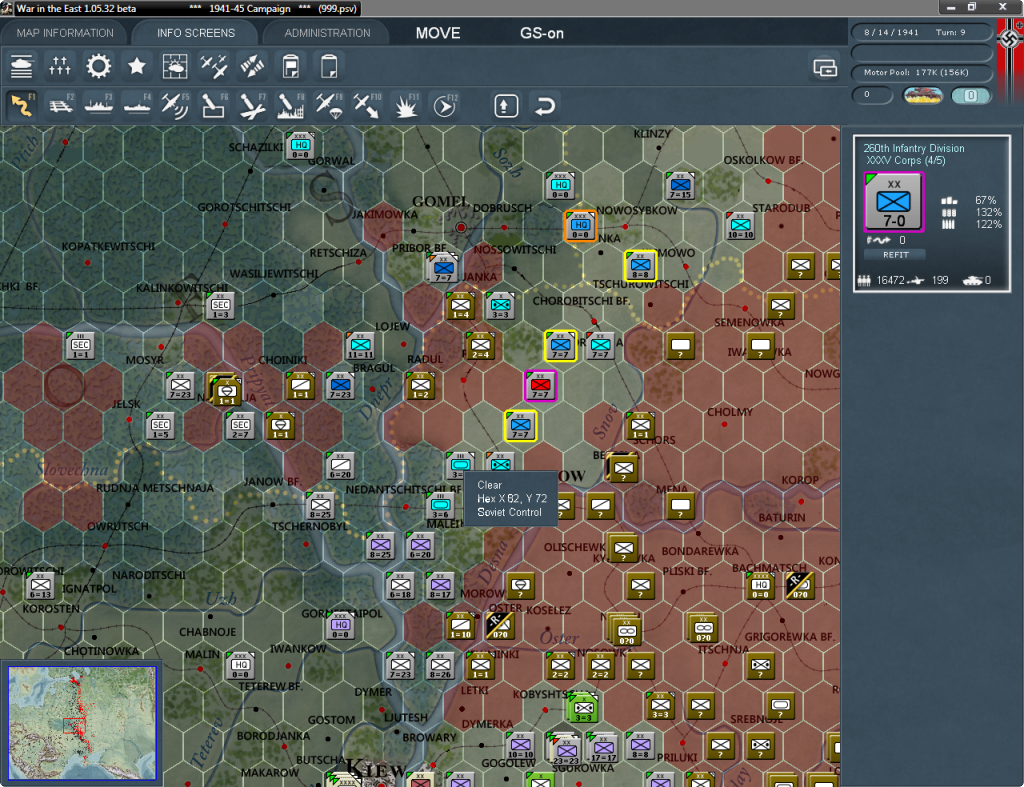Viewport: 1024px width, 787px height.
Task: Open the 260th Infantry Division name link
Action: point(914,148)
